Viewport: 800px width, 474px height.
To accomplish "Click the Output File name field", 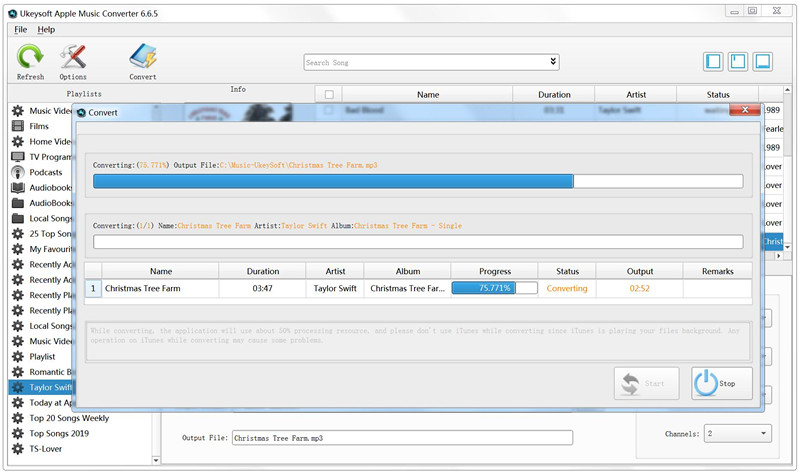I will point(403,438).
